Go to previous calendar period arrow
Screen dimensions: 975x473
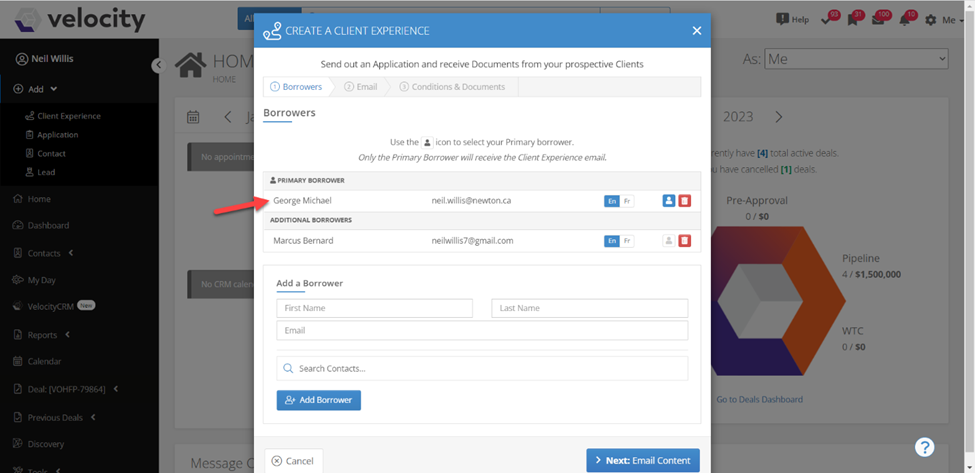click(228, 117)
